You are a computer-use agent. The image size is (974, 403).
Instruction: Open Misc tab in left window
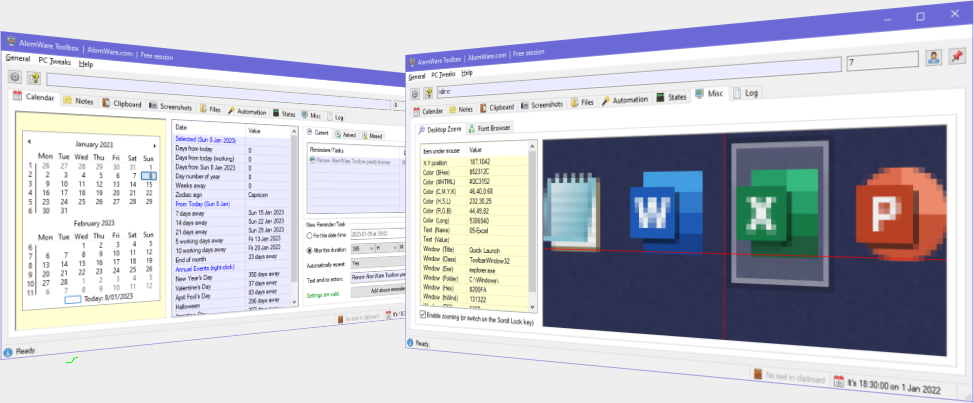pyautogui.click(x=312, y=115)
